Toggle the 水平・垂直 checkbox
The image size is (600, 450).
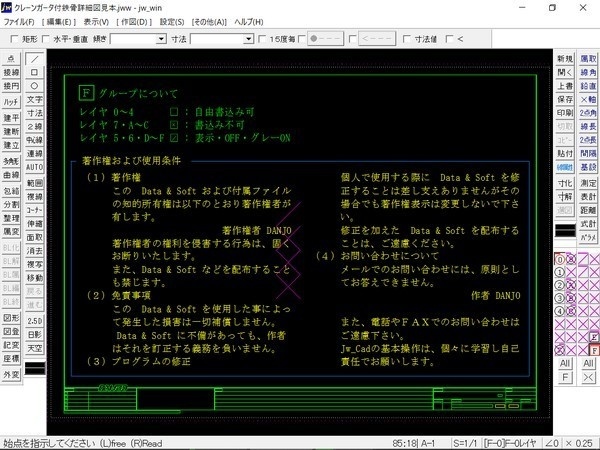point(46,39)
